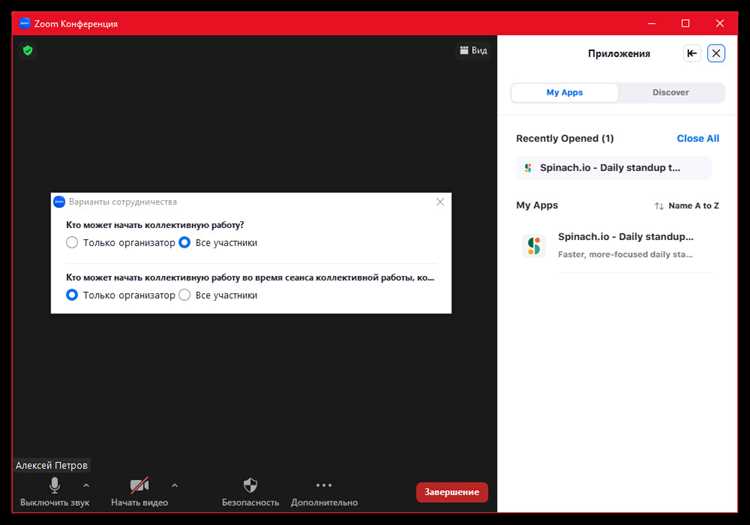Expand audio options arrow next to microphone
Viewport: 750px width, 525px height.
[86, 485]
